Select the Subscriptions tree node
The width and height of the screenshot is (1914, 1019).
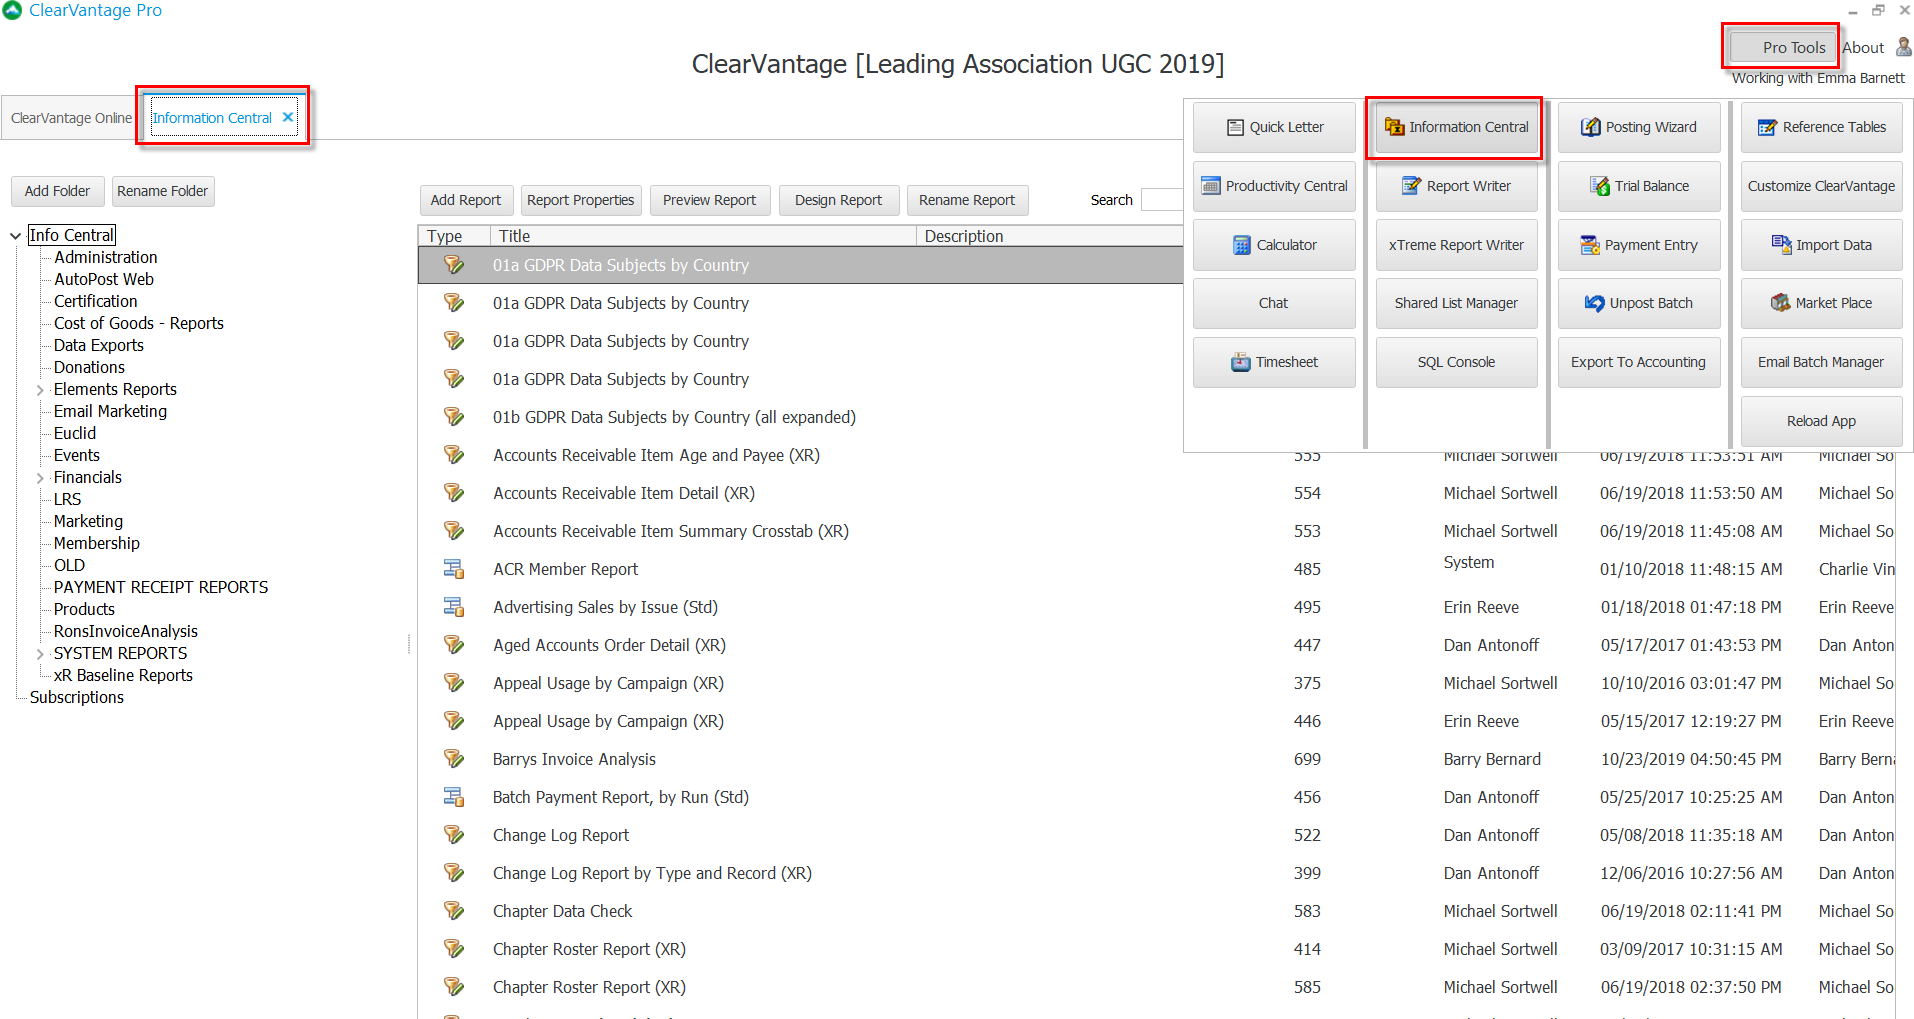click(77, 698)
